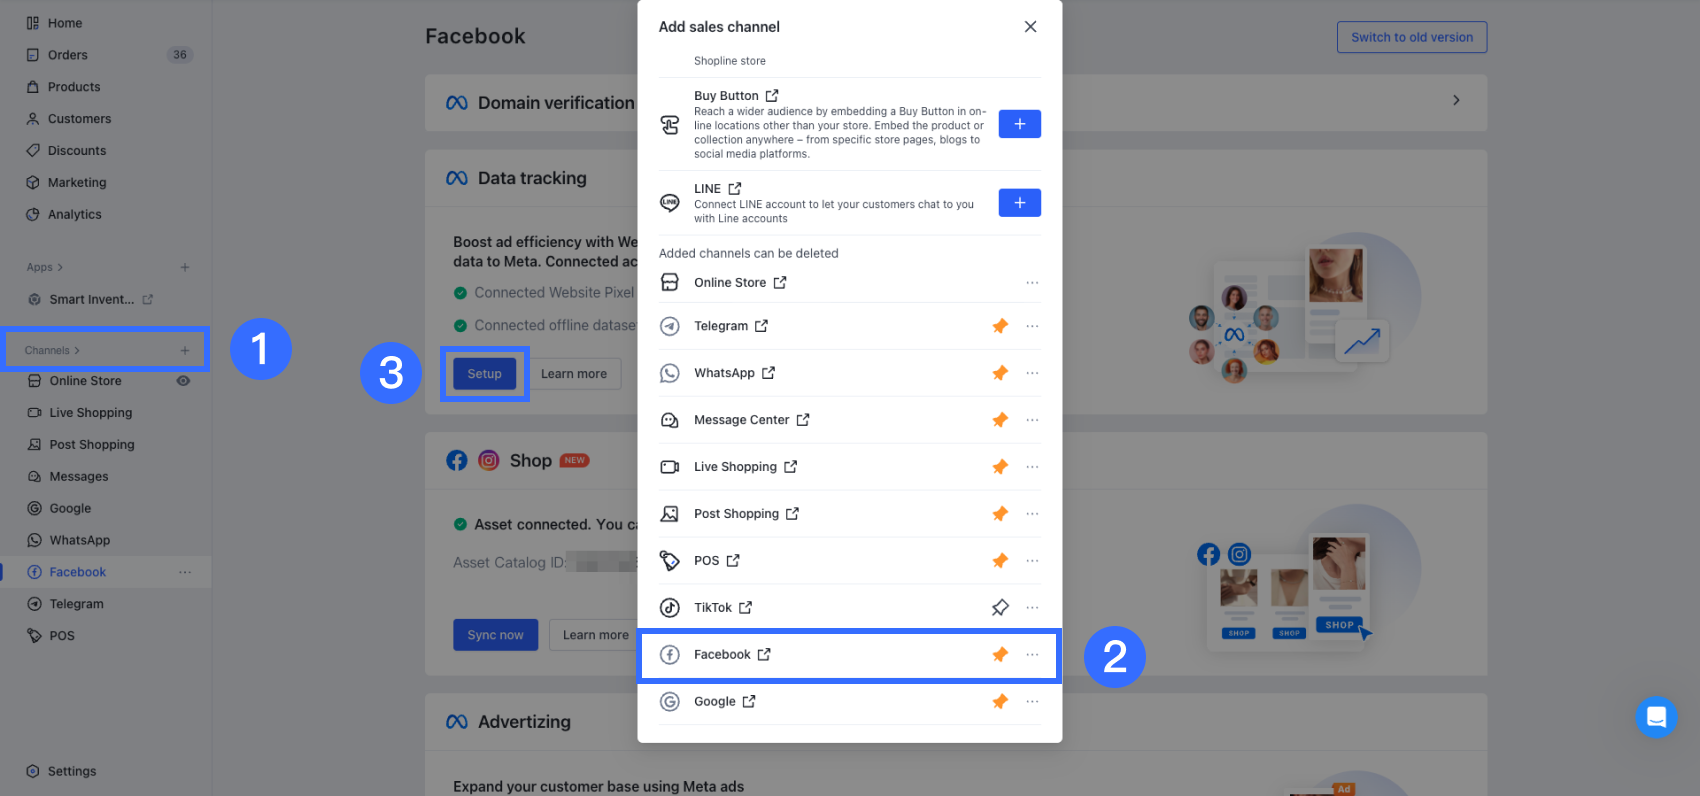Open Facebook sidebar more options menu
The height and width of the screenshot is (796, 1700).
click(185, 572)
